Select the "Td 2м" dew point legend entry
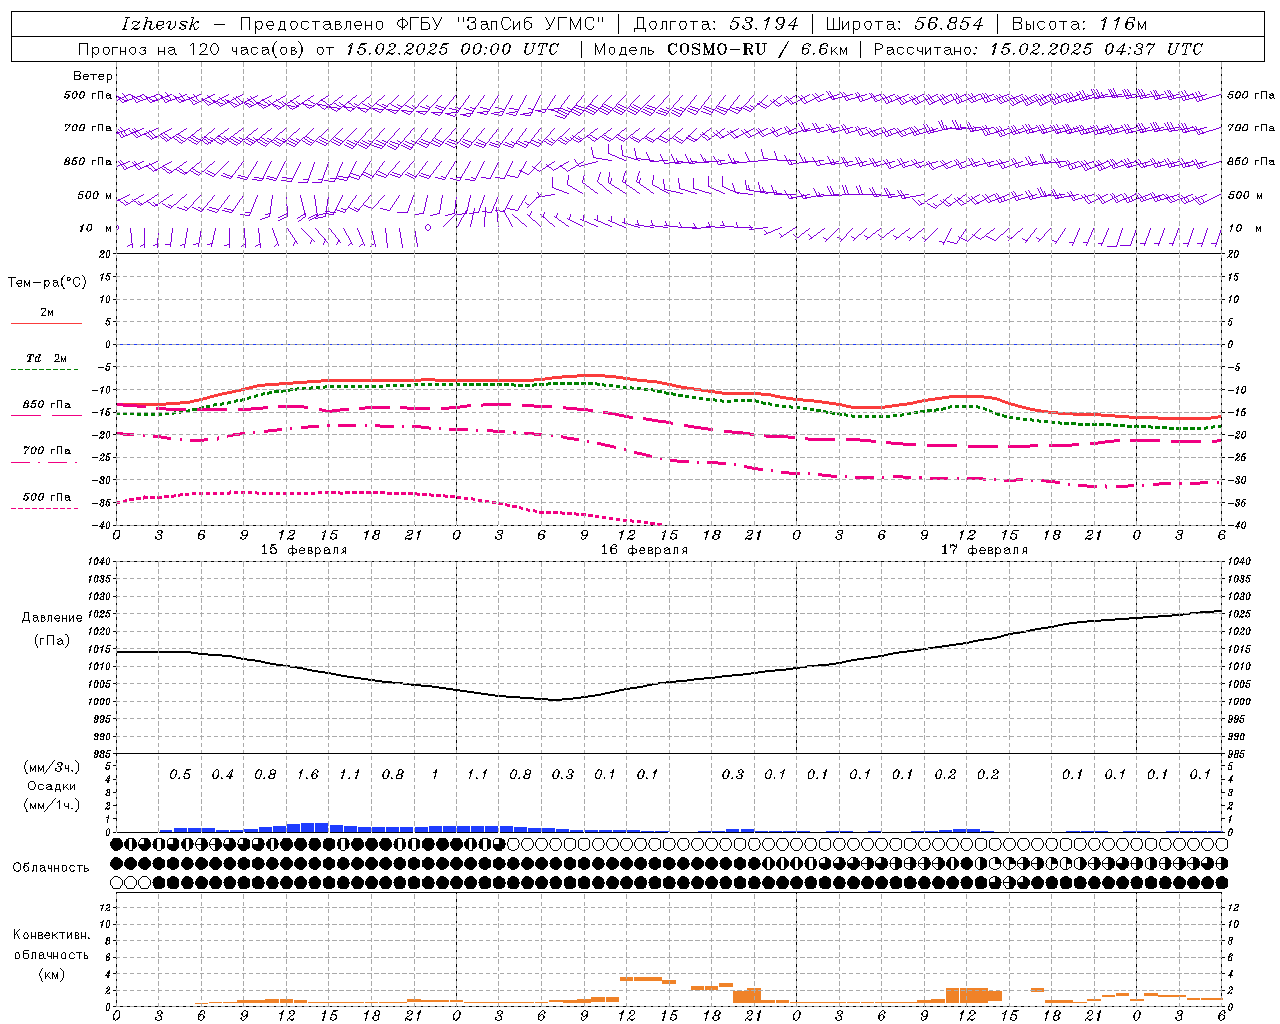The image size is (1280, 1024). click(x=47, y=358)
